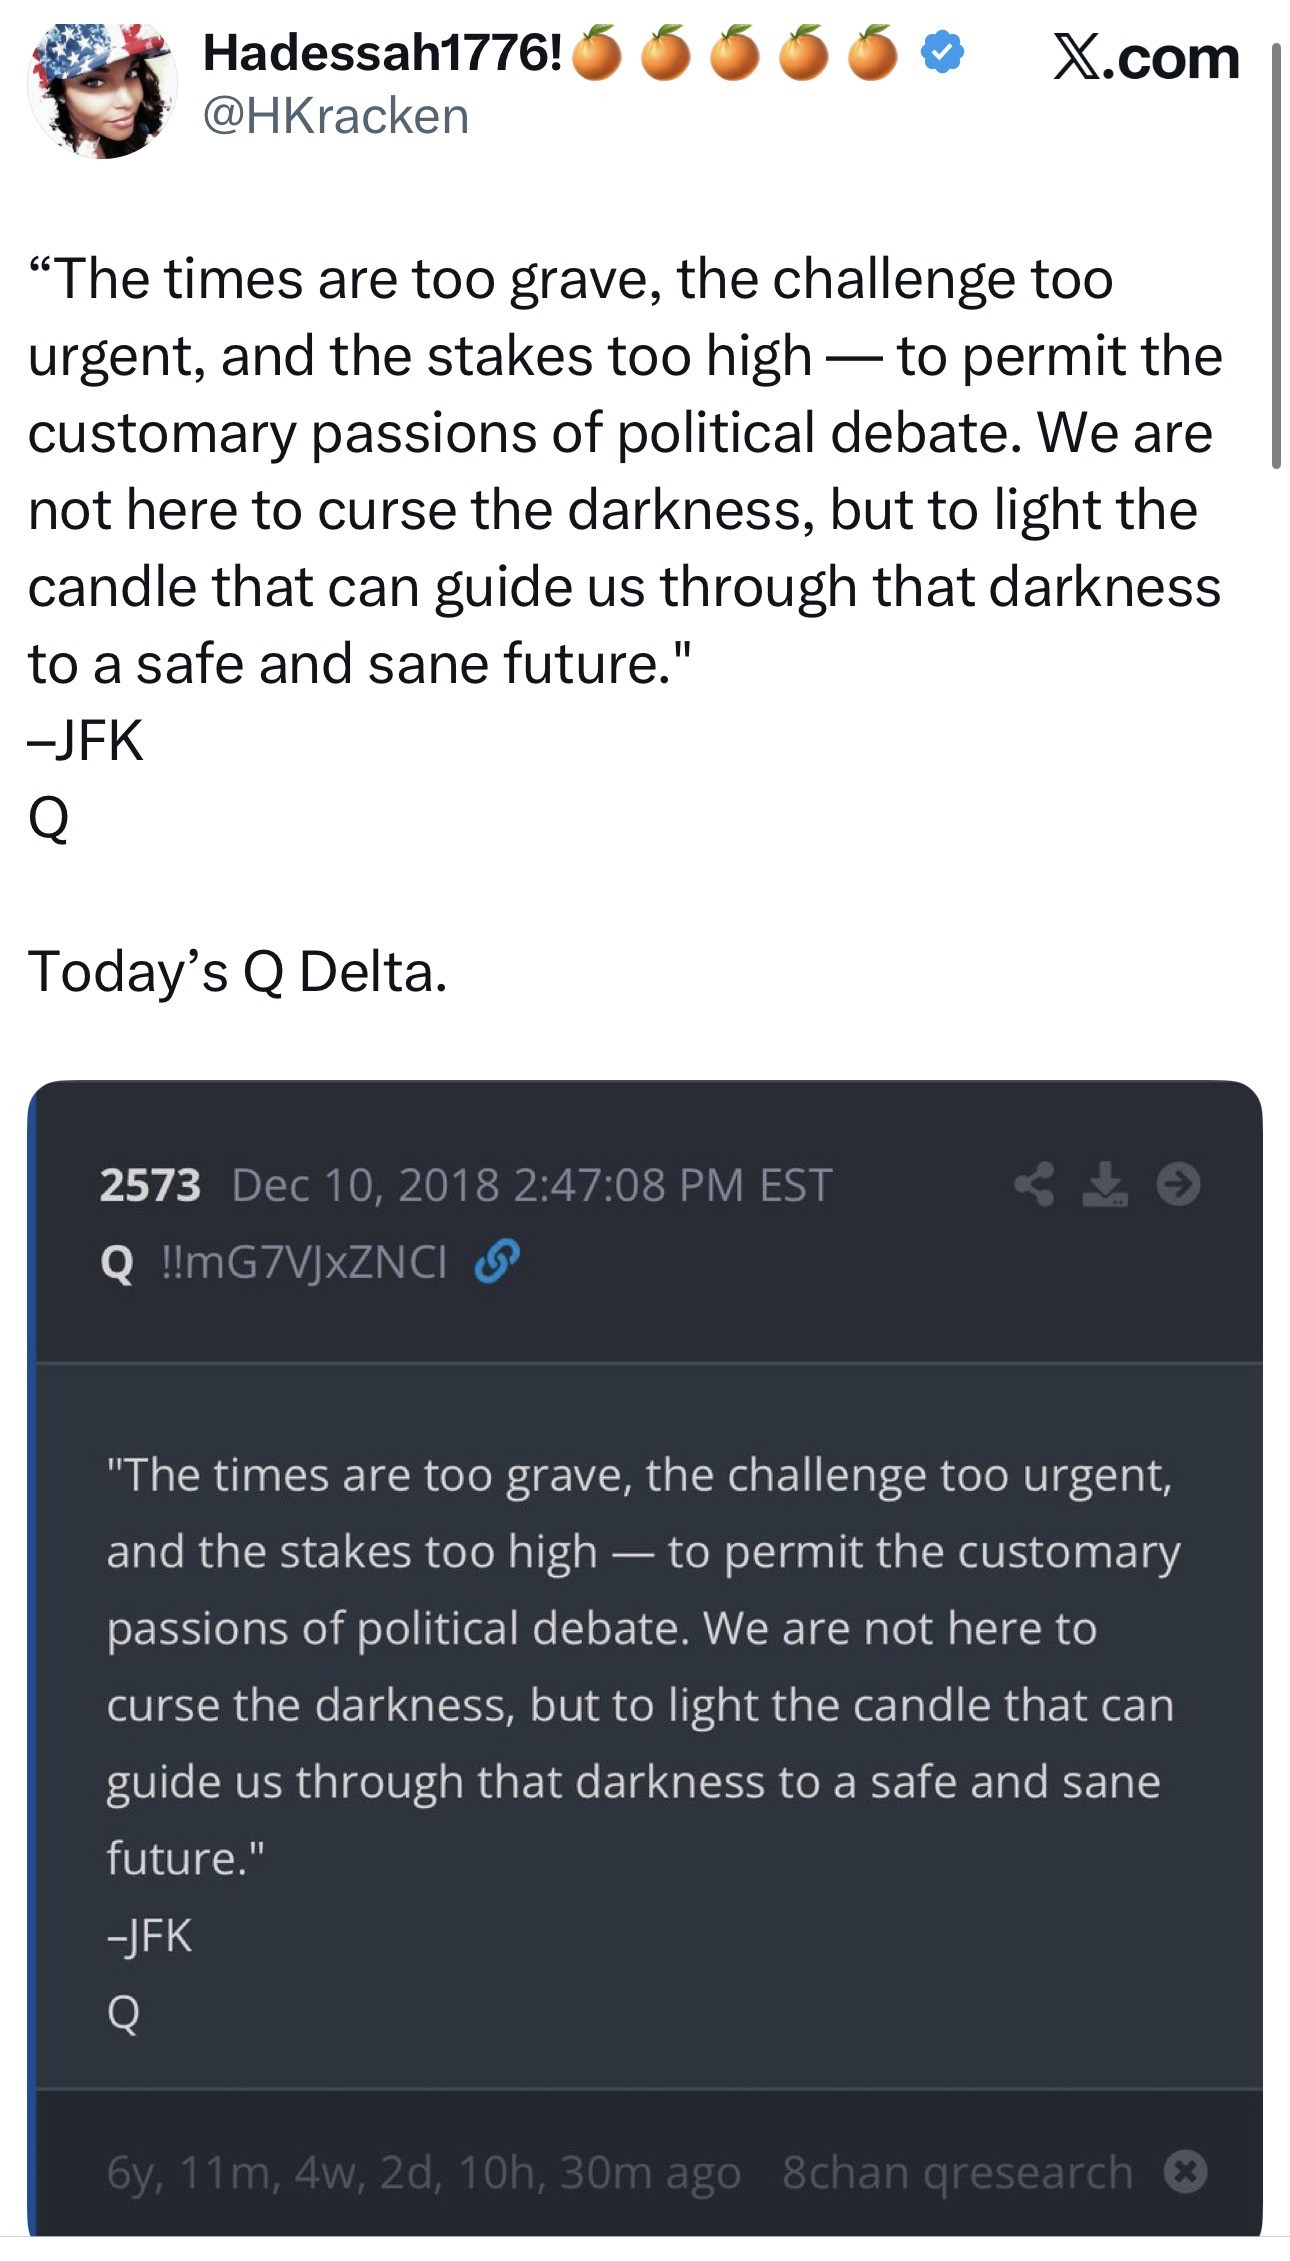This screenshot has height=2261, width=1290.
Task: Visit the @HKracken handle
Action: (336, 116)
